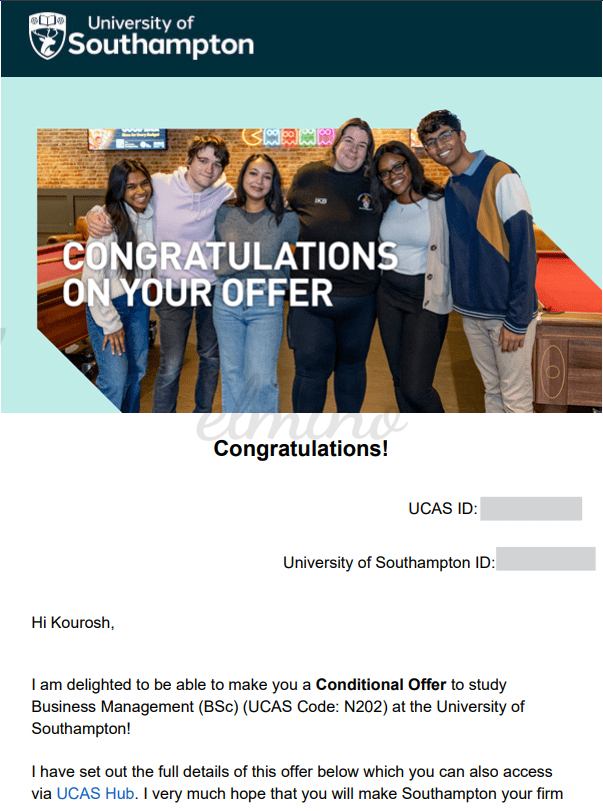Click the neon ghost lights on brick wall

point(299,137)
